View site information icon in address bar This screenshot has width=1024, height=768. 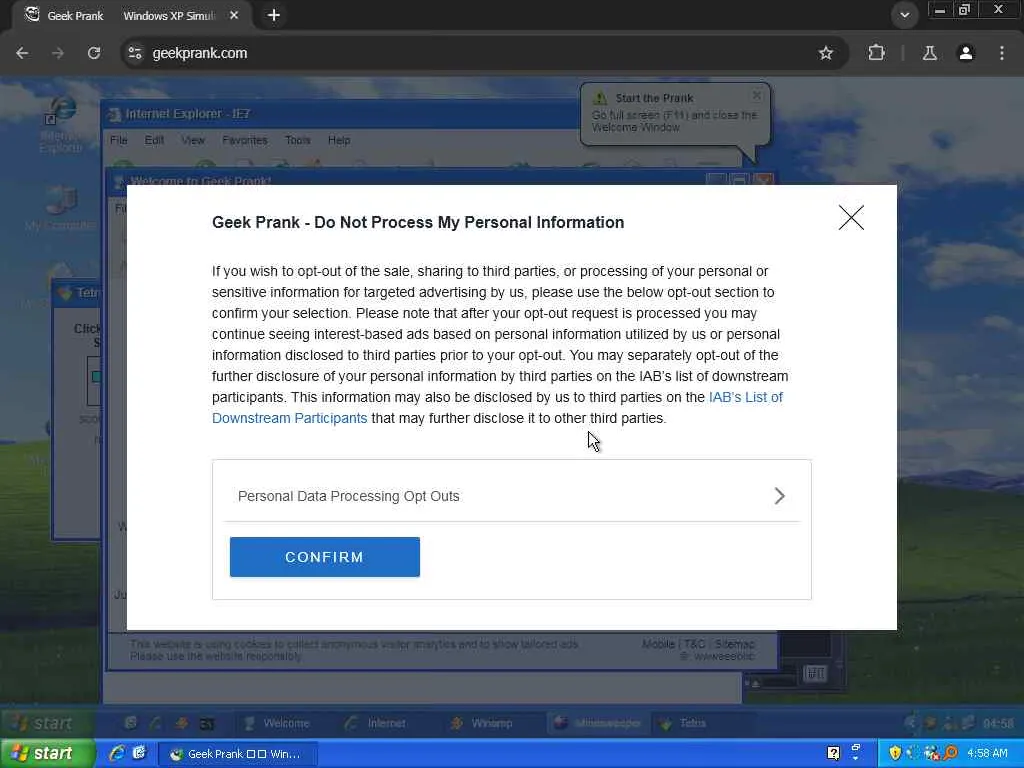click(x=135, y=53)
